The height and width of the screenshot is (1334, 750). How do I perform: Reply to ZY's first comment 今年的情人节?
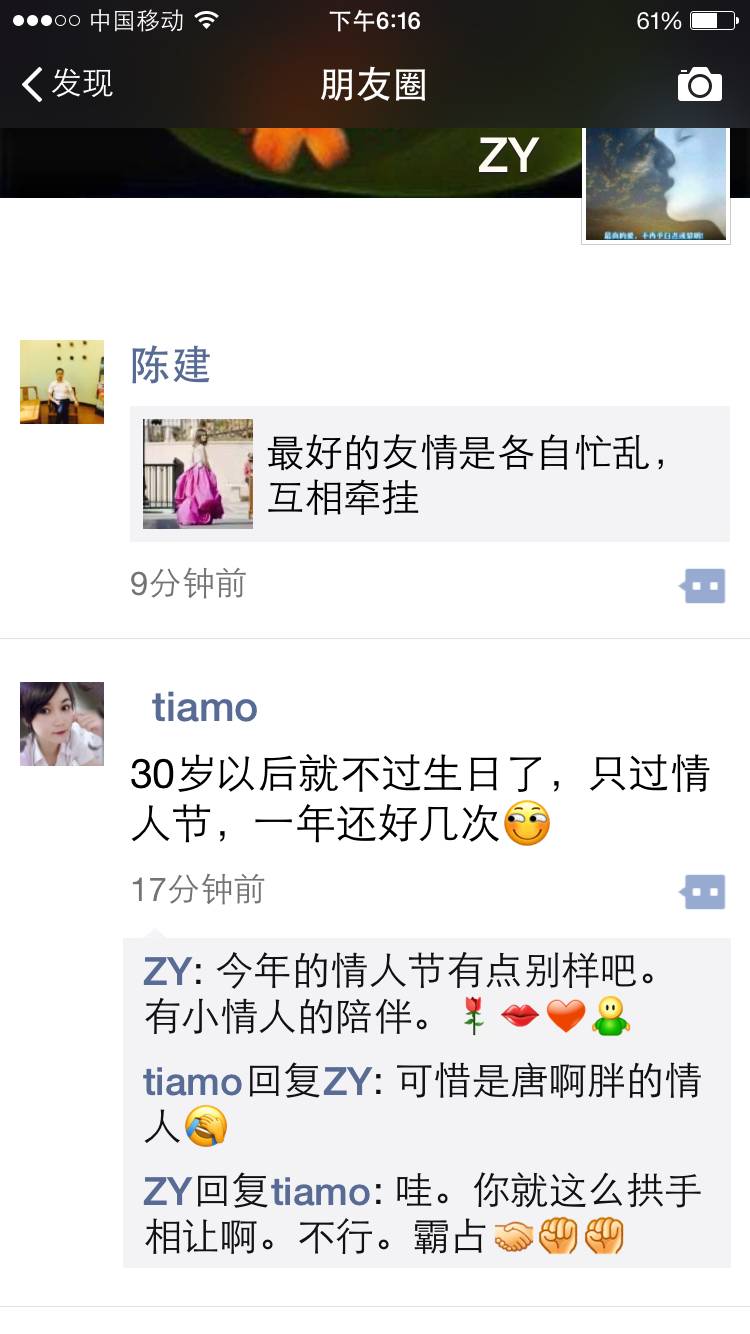427,994
